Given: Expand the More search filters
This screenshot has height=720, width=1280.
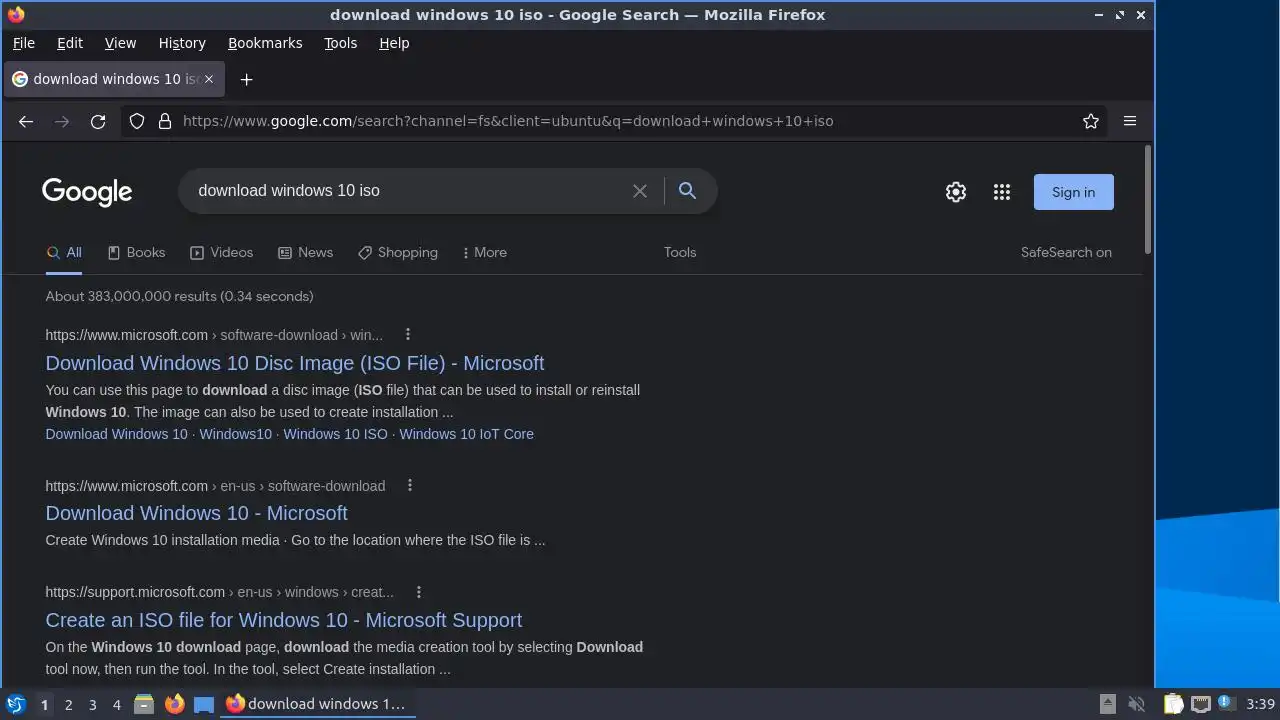Looking at the screenshot, I should click(x=484, y=252).
